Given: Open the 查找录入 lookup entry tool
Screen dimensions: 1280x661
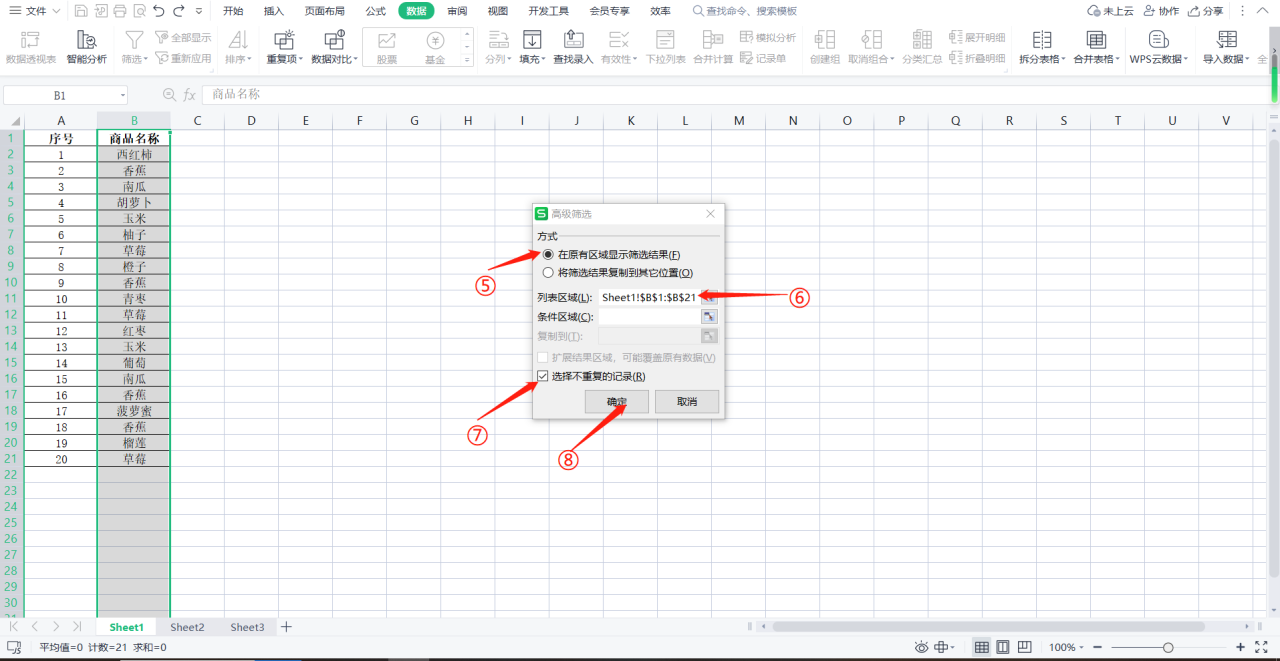Looking at the screenshot, I should [x=573, y=47].
